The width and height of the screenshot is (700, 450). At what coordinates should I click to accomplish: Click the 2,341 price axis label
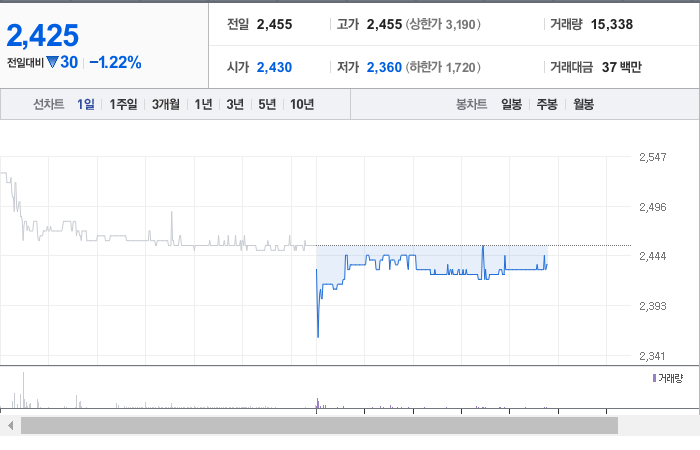click(652, 356)
